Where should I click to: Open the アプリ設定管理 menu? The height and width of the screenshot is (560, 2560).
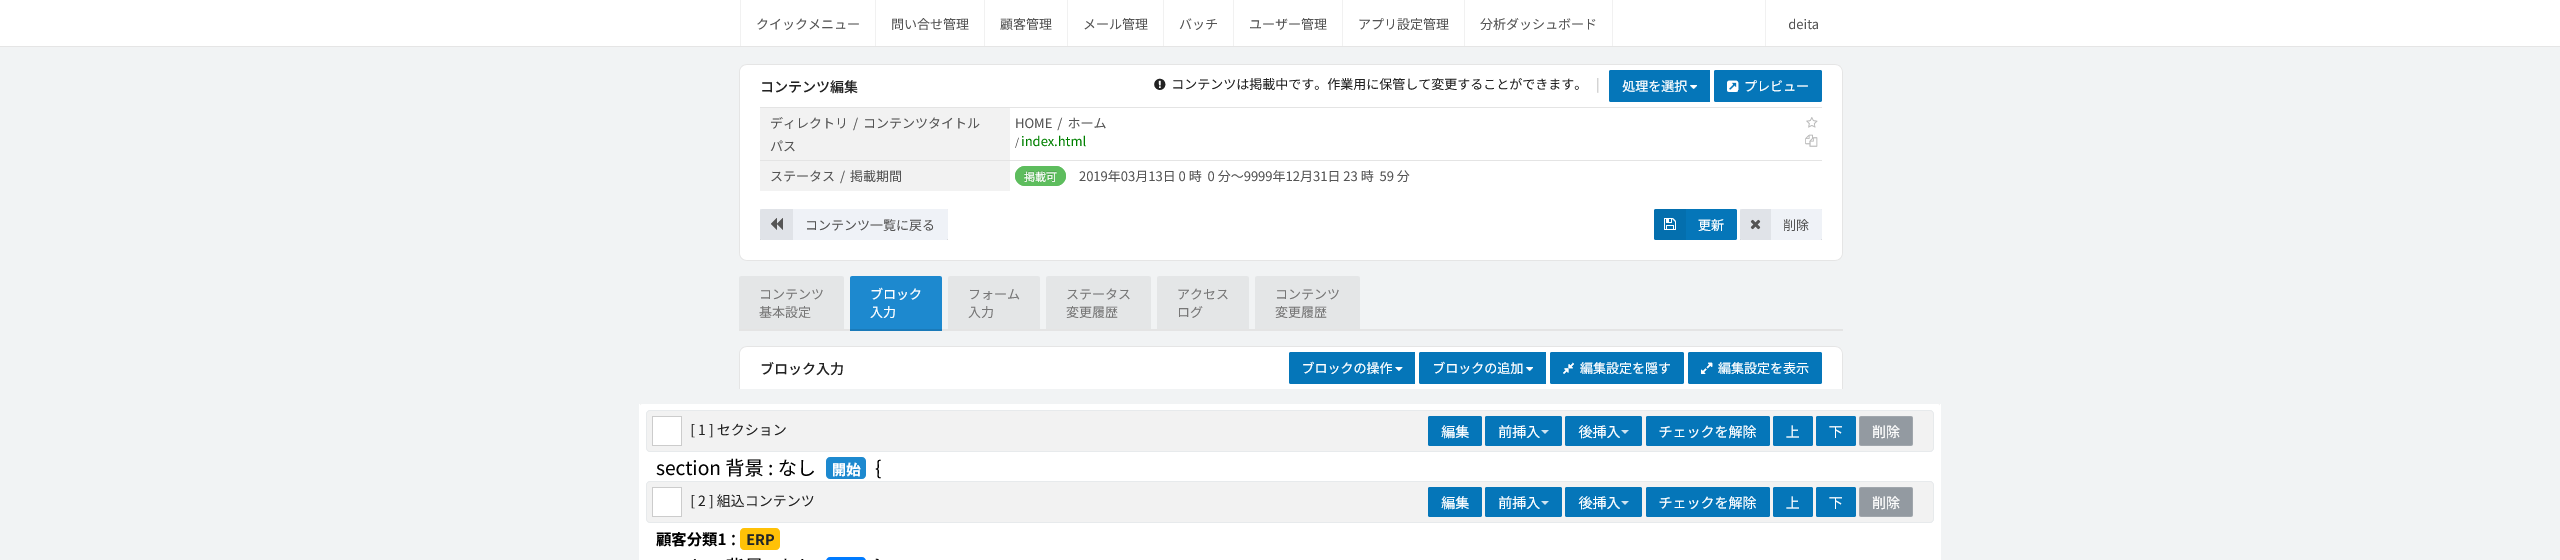(x=1403, y=24)
